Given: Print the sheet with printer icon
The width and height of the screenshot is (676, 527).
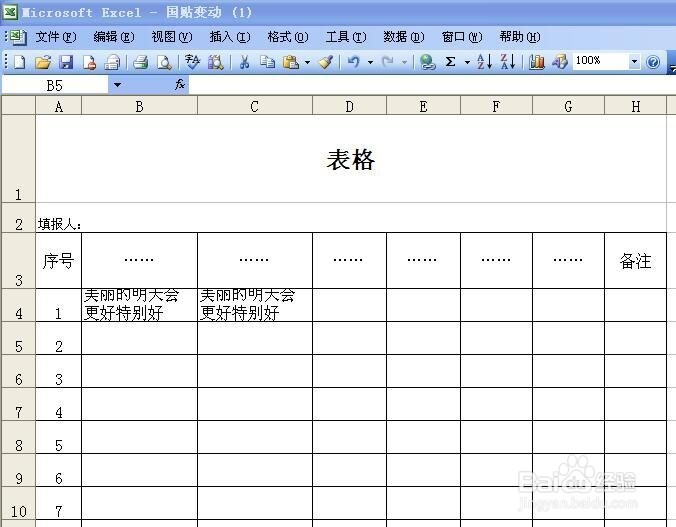Looking at the screenshot, I should click(x=141, y=62).
